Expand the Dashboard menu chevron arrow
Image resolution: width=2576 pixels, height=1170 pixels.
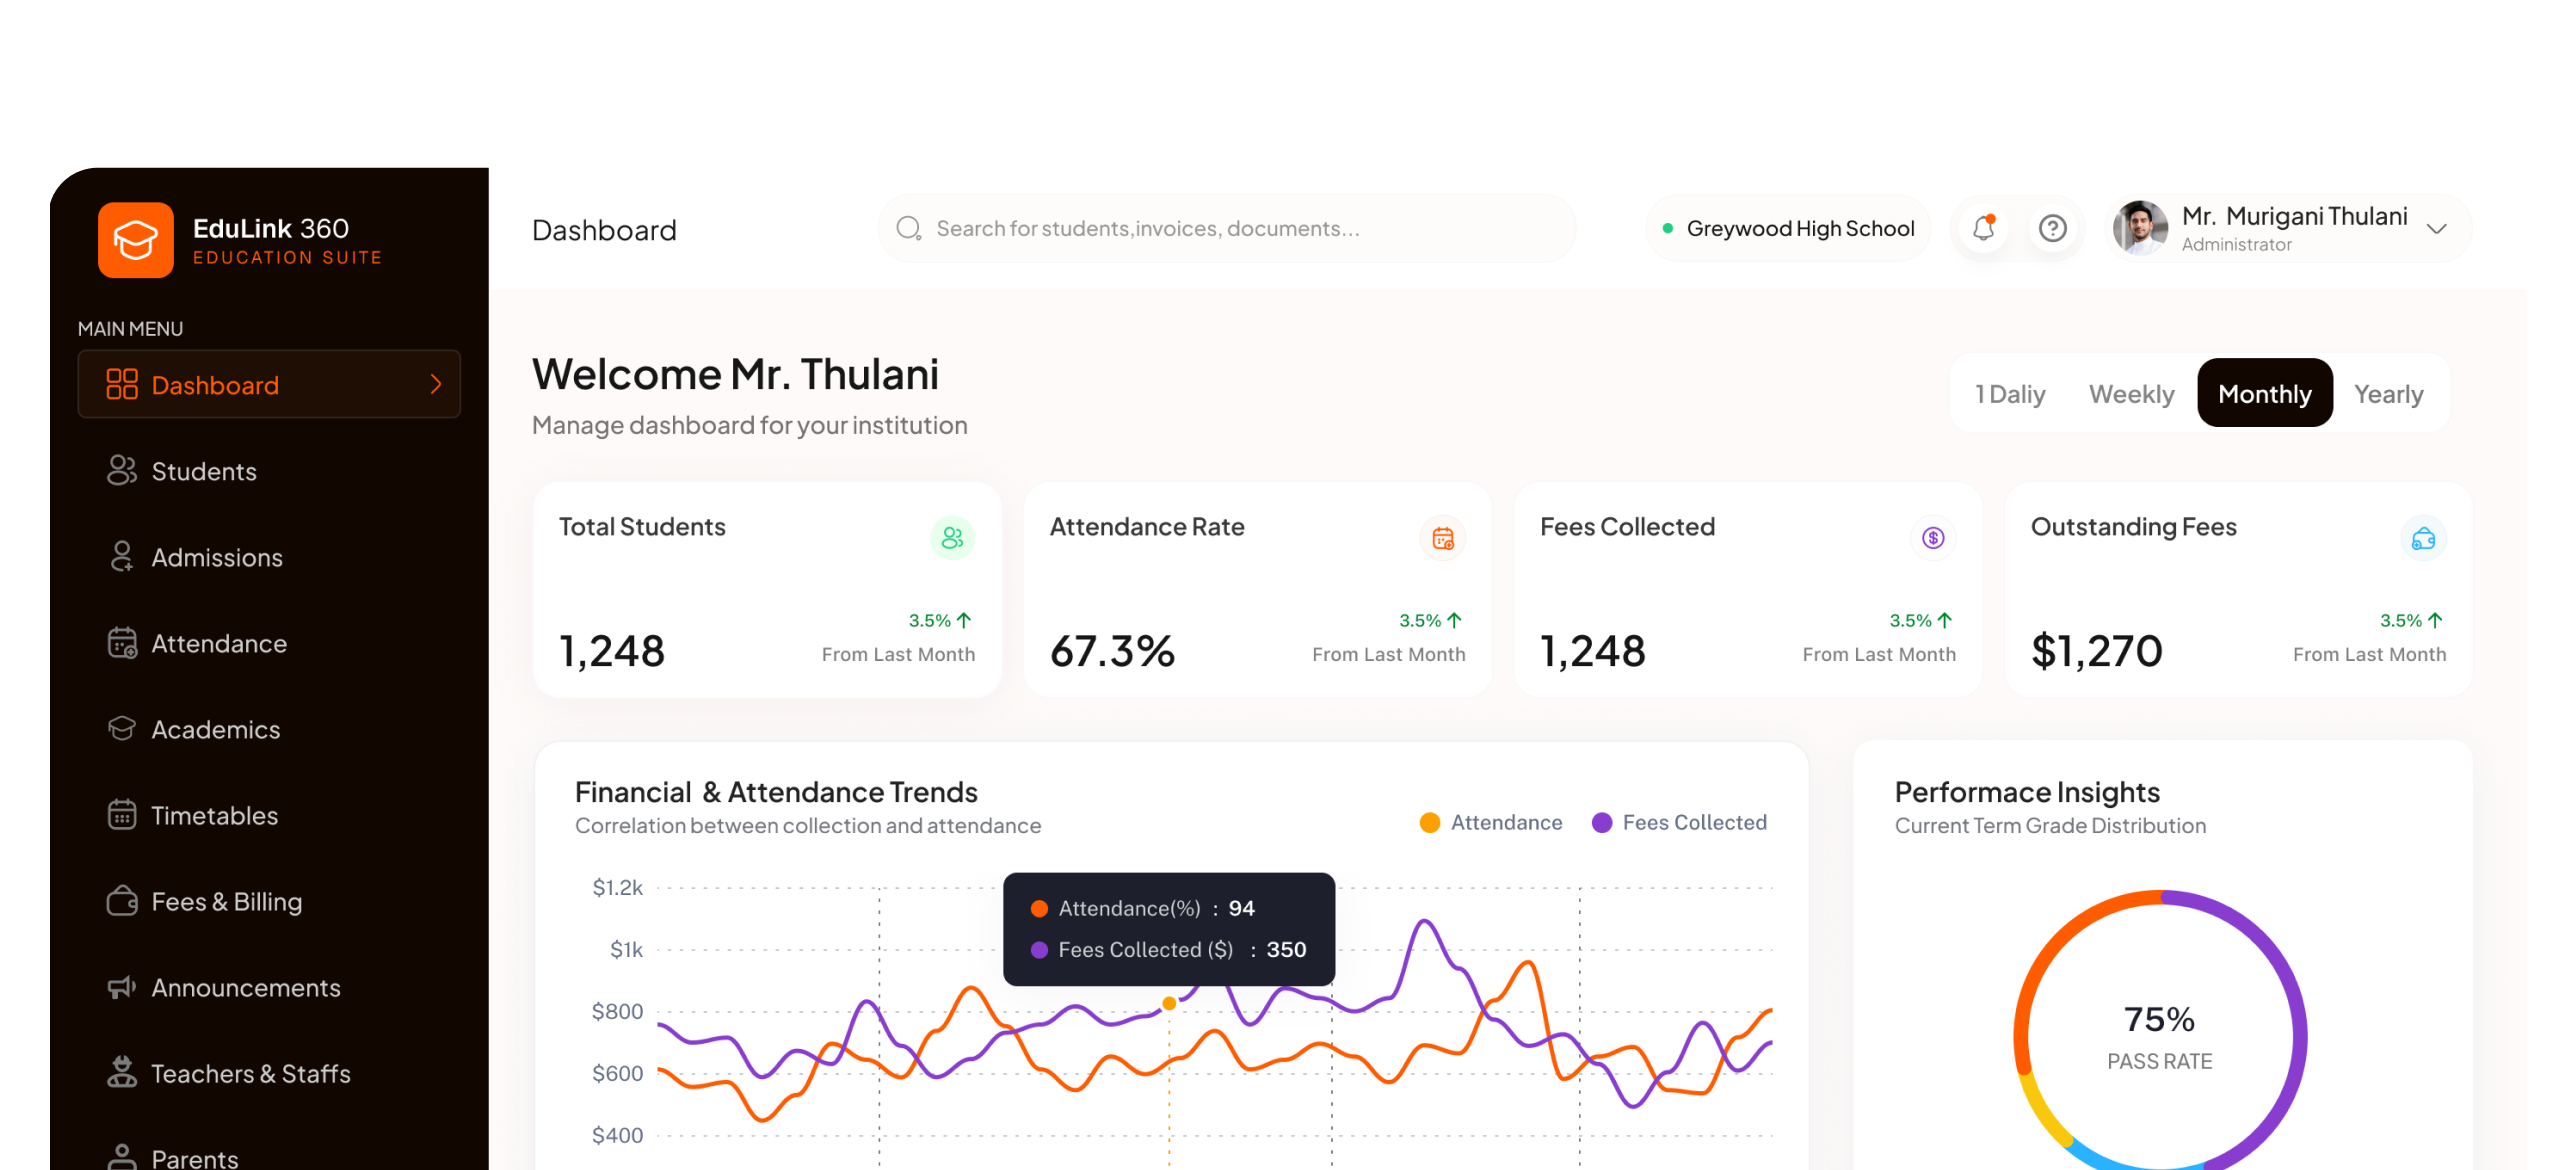436,384
